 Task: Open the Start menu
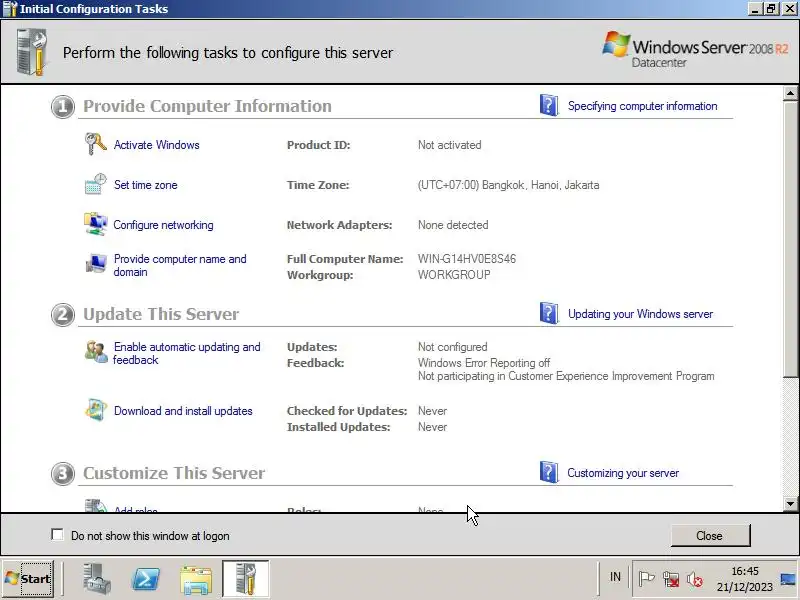point(28,579)
